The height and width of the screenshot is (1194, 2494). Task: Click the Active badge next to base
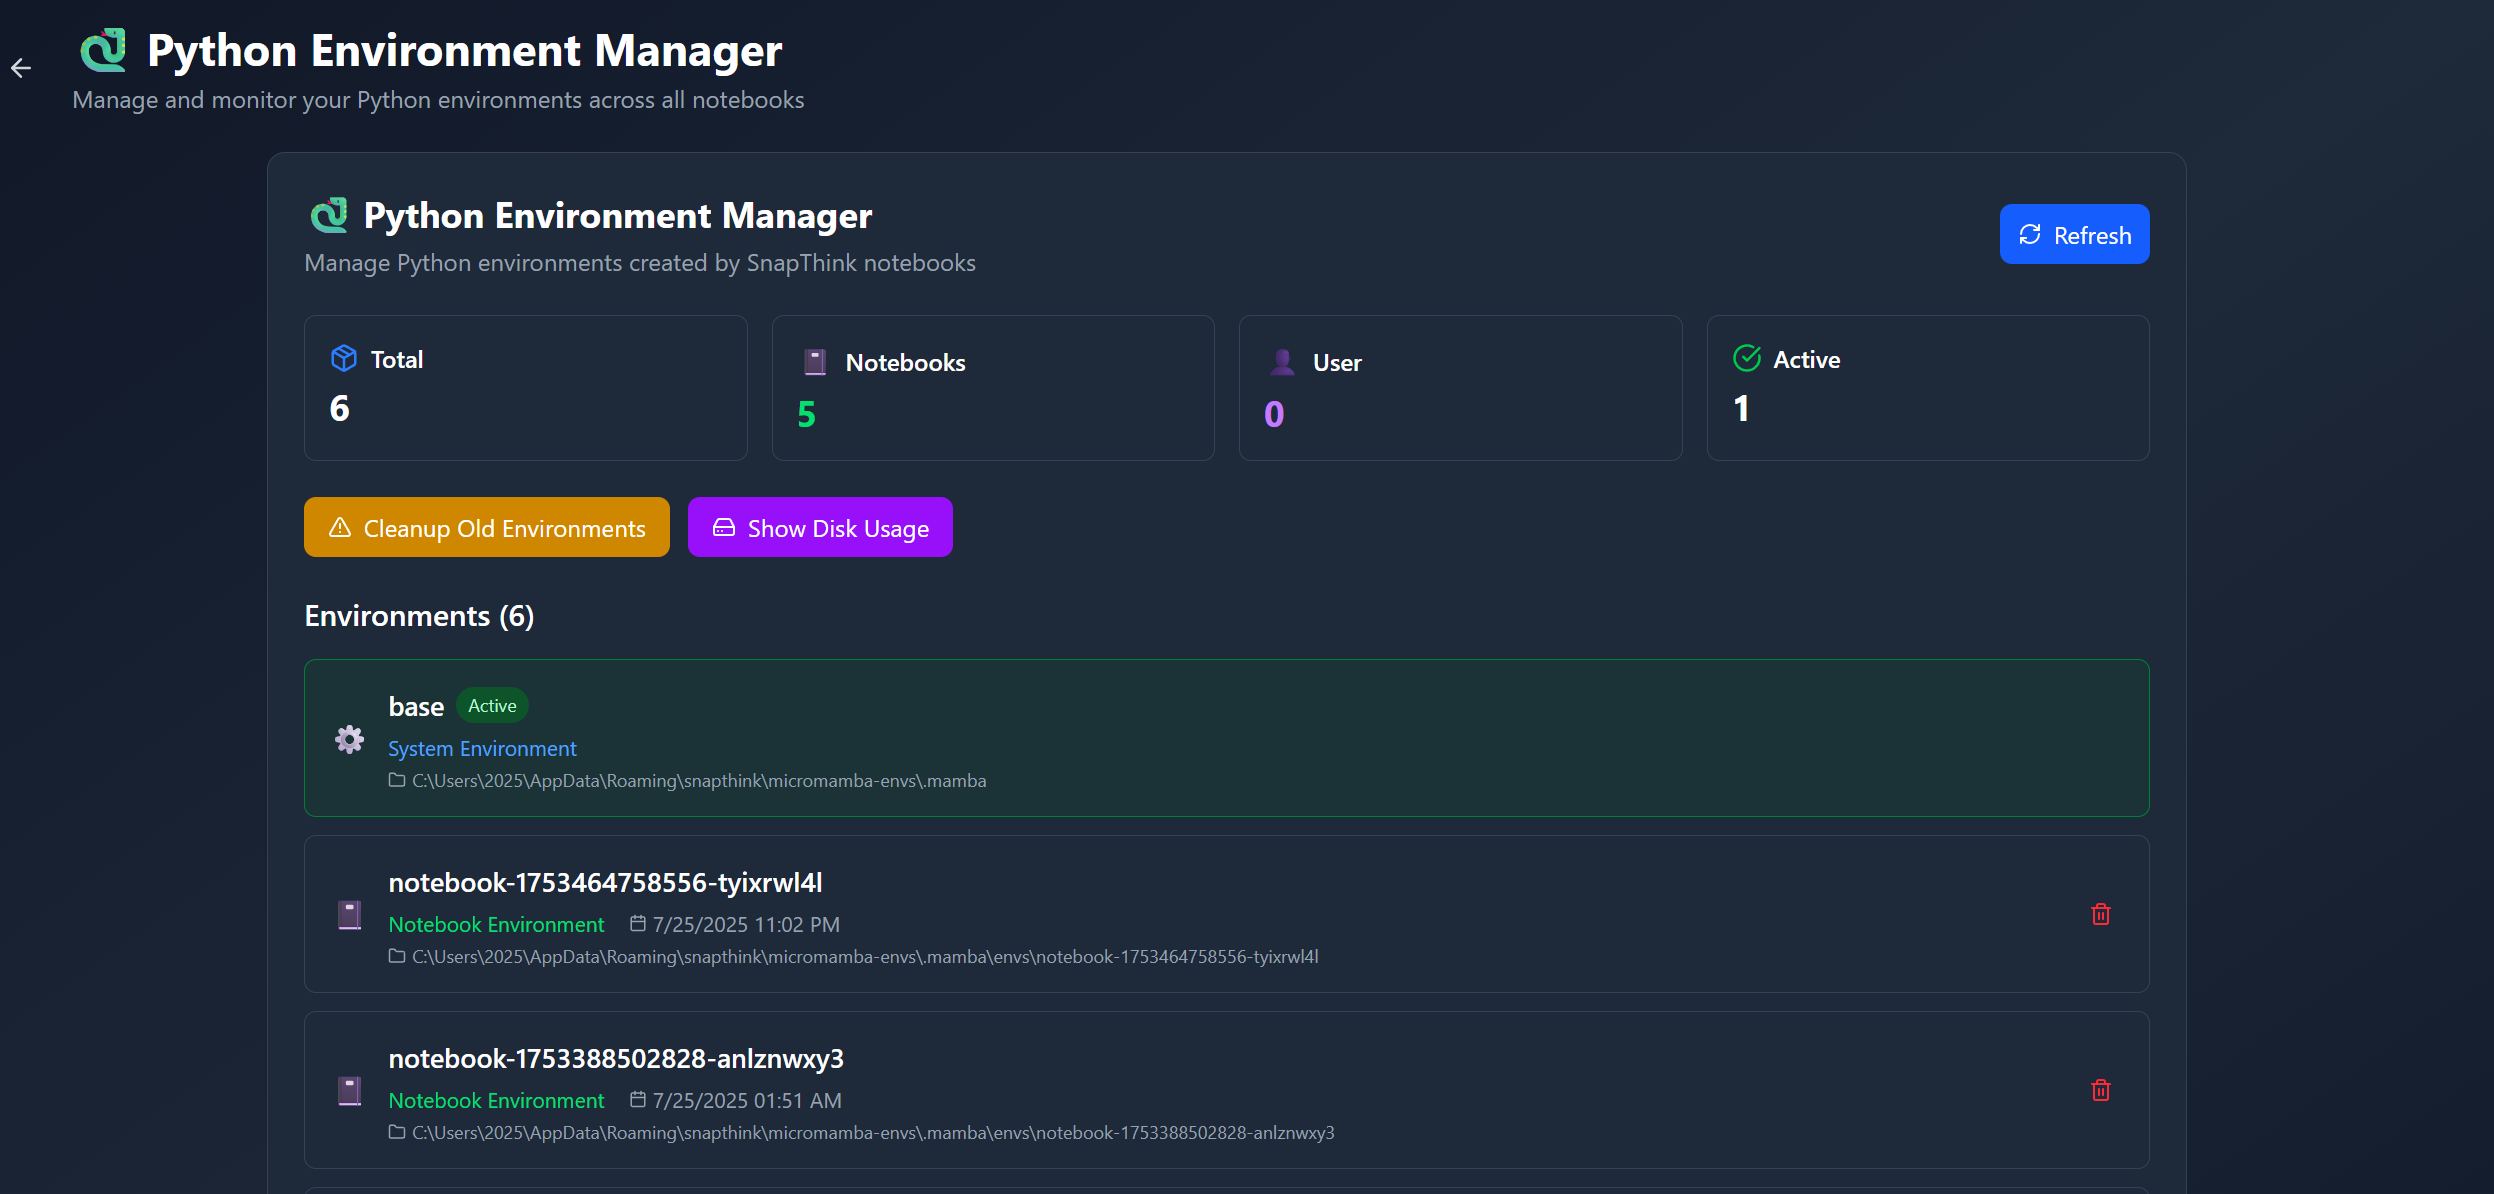click(492, 705)
